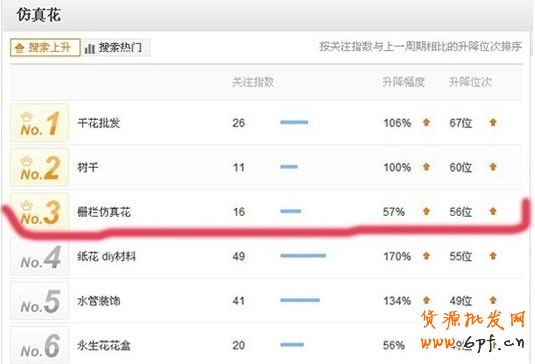Click the No.2 rank badge
Image resolution: width=535 pixels, height=364 pixels.
point(40,167)
